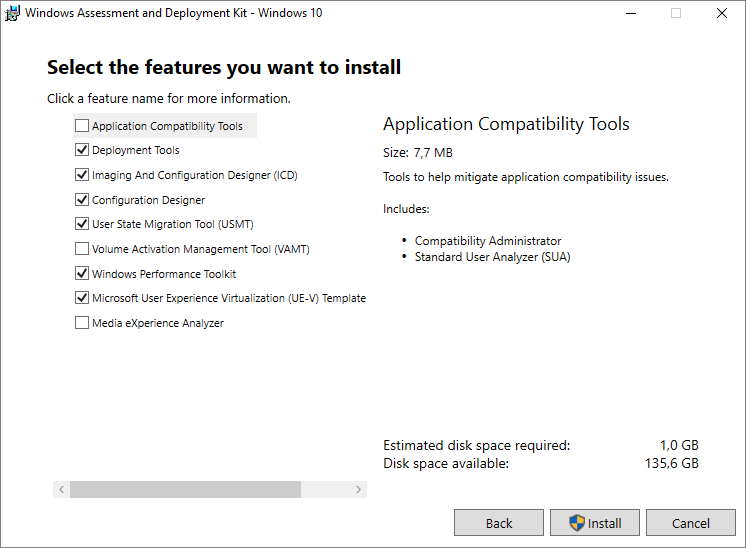Viewport: 746px width, 548px height.
Task: Uncheck the Deployment Tools checkbox
Action: click(82, 151)
